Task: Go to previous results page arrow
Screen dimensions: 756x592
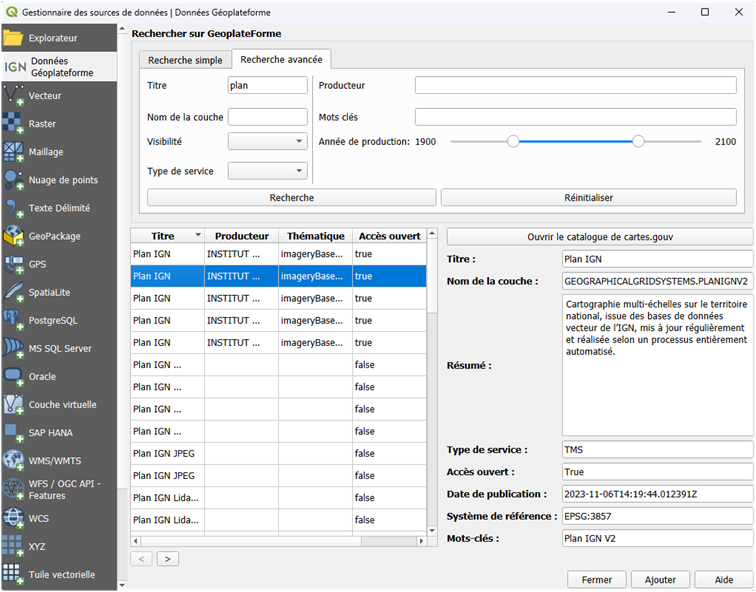Action: [x=141, y=559]
